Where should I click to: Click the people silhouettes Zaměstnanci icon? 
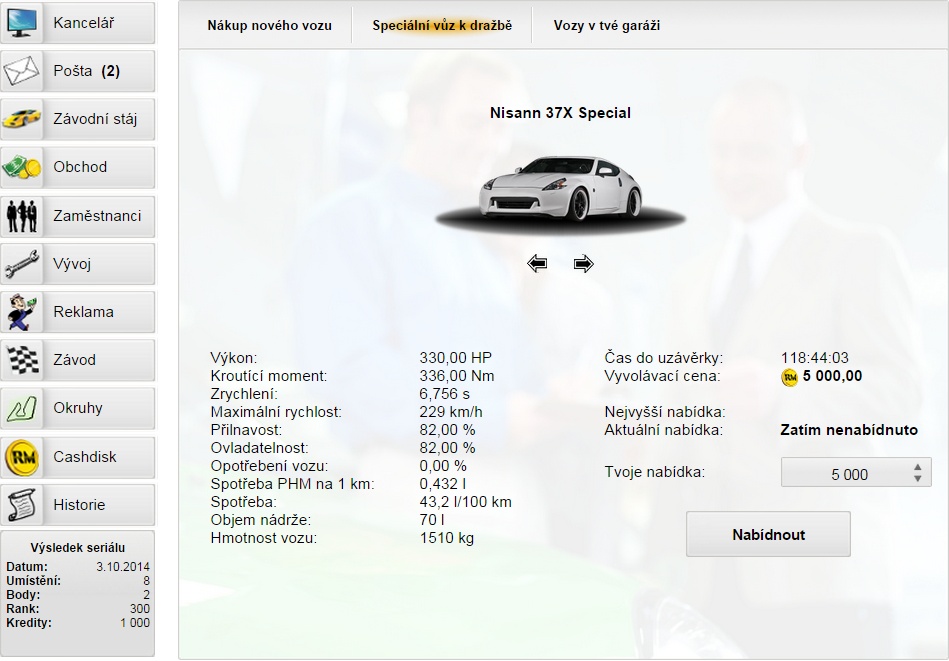pyautogui.click(x=22, y=215)
